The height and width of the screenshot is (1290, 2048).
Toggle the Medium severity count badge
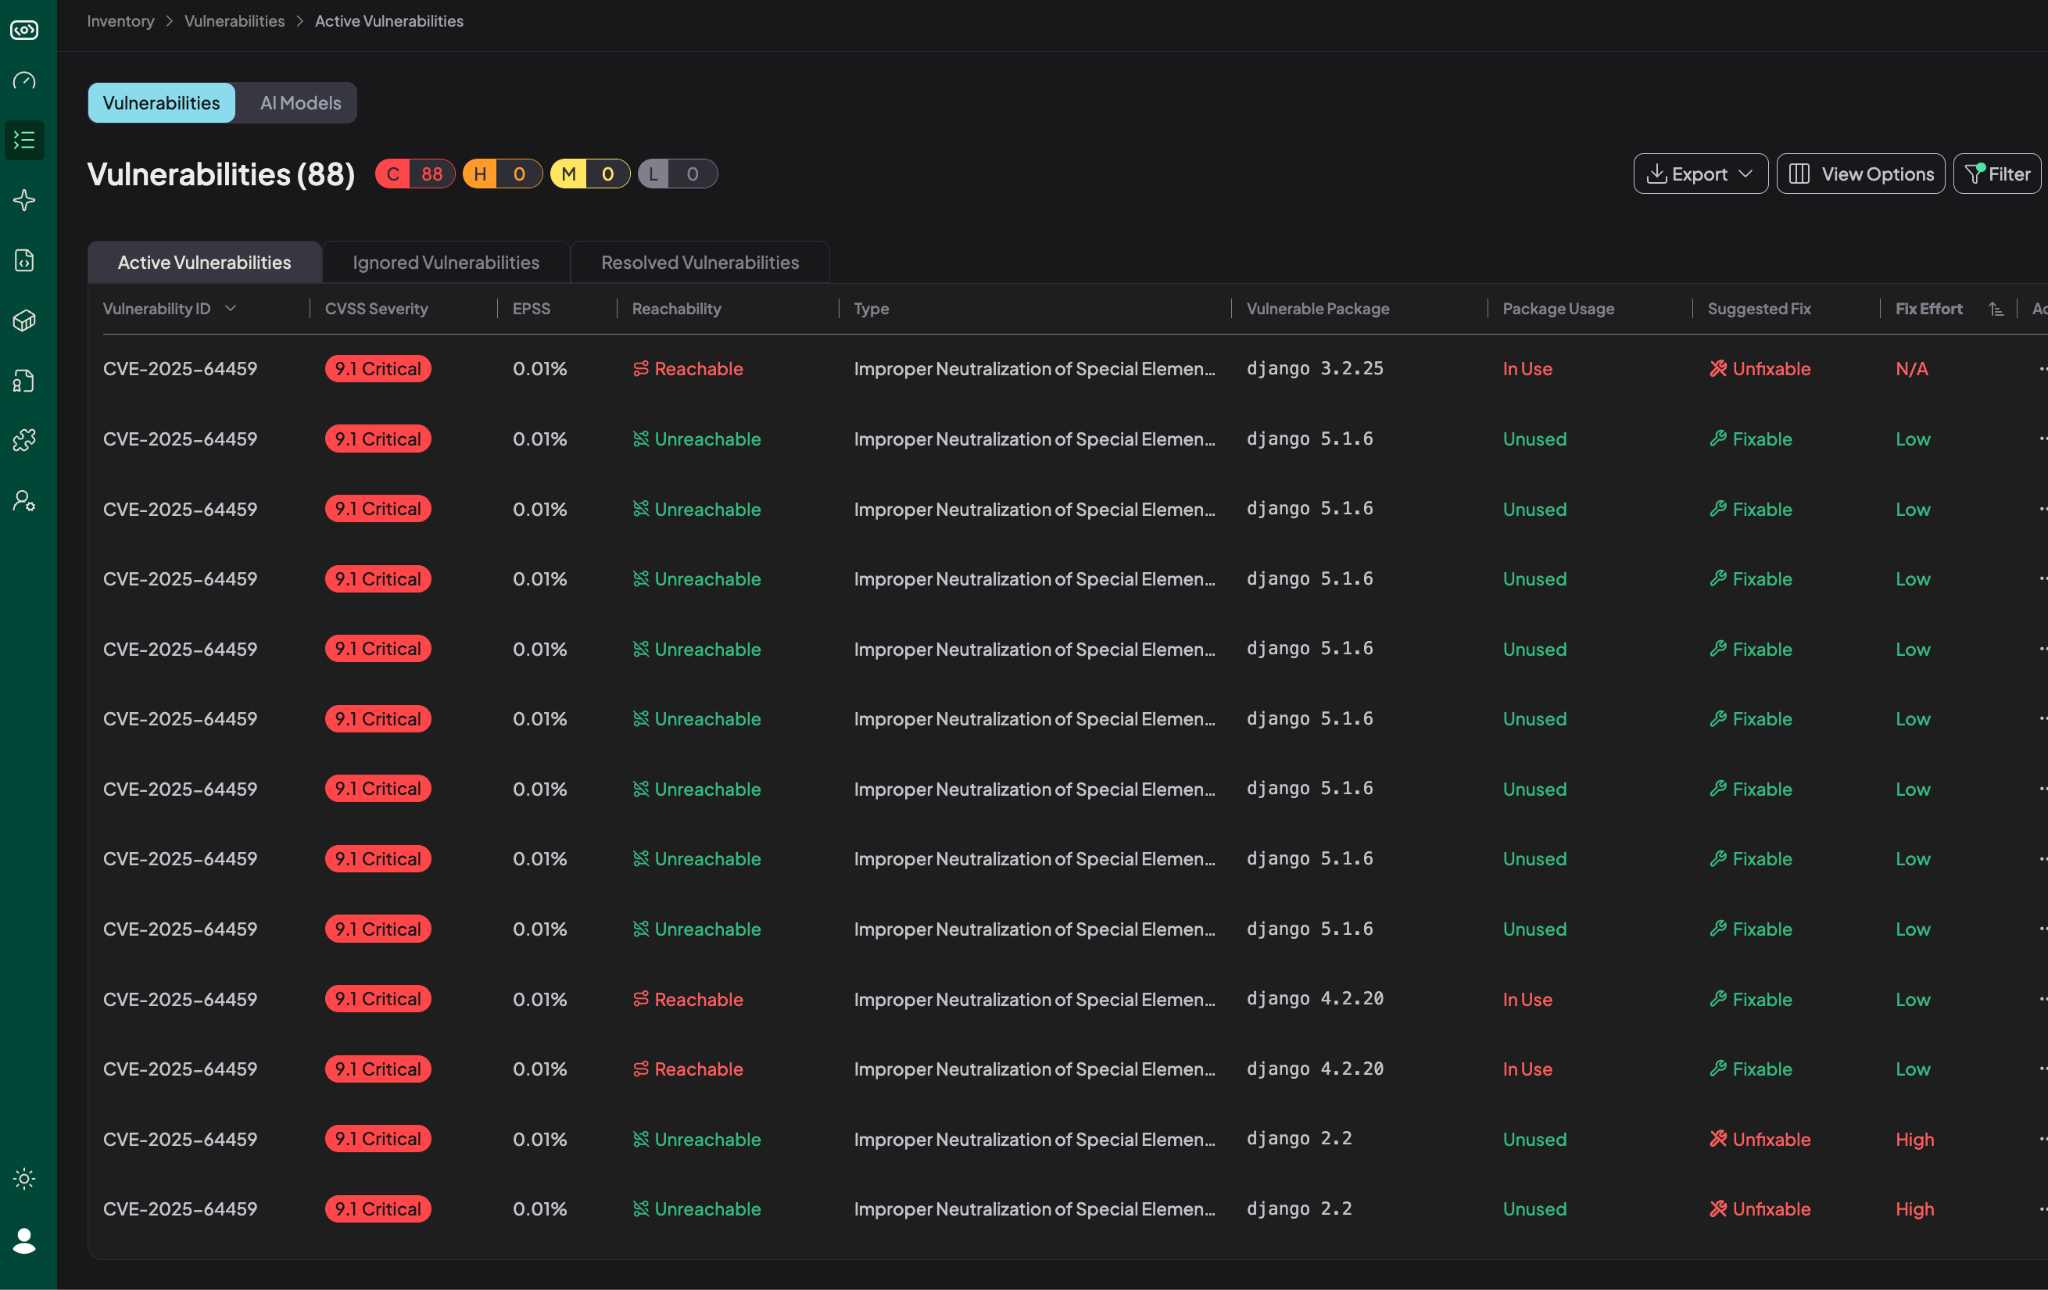tap(590, 174)
